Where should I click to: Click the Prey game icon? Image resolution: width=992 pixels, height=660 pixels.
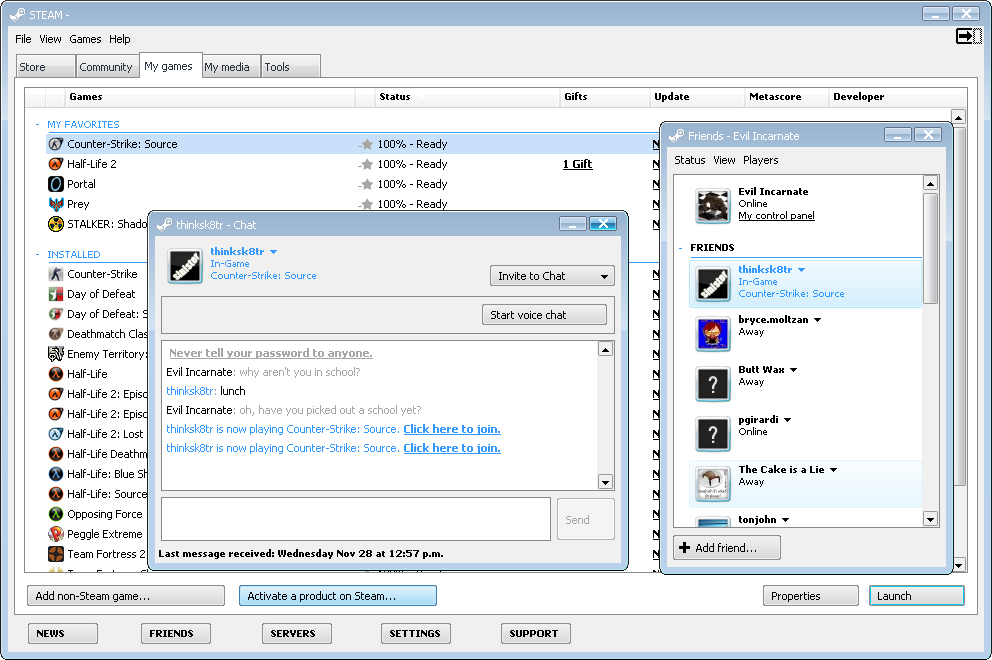56,204
